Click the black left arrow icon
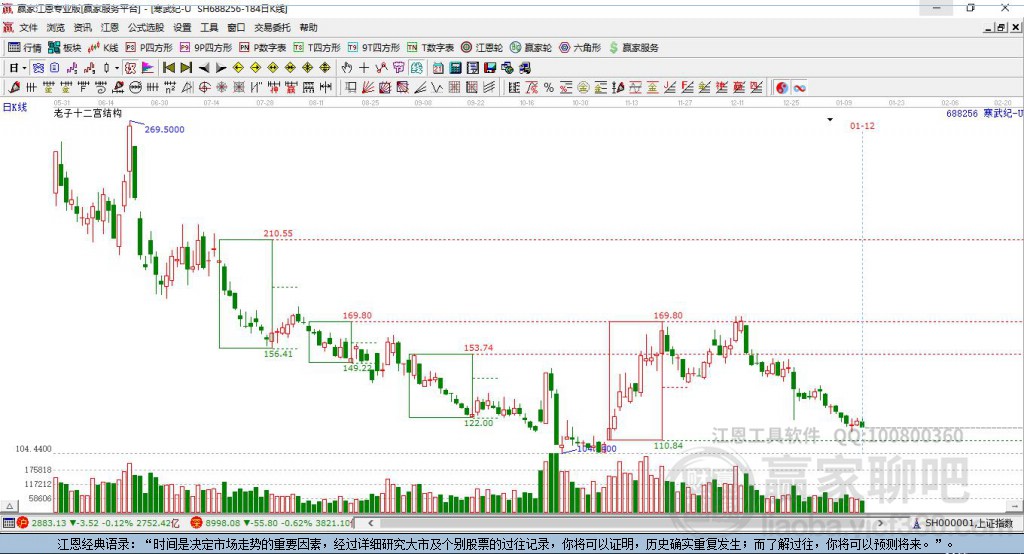Image resolution: width=1024 pixels, height=554 pixels. coord(204,68)
